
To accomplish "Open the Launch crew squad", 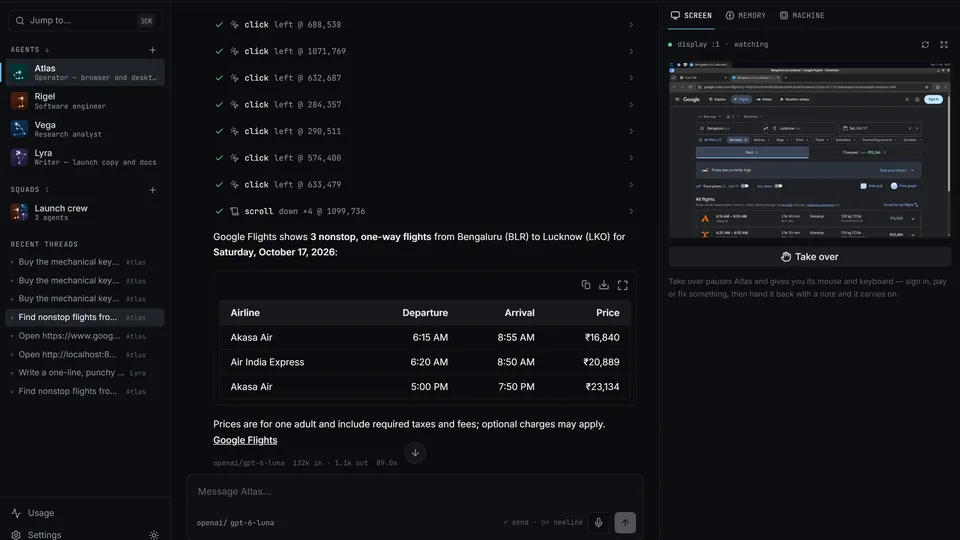I will pyautogui.click(x=84, y=212).
